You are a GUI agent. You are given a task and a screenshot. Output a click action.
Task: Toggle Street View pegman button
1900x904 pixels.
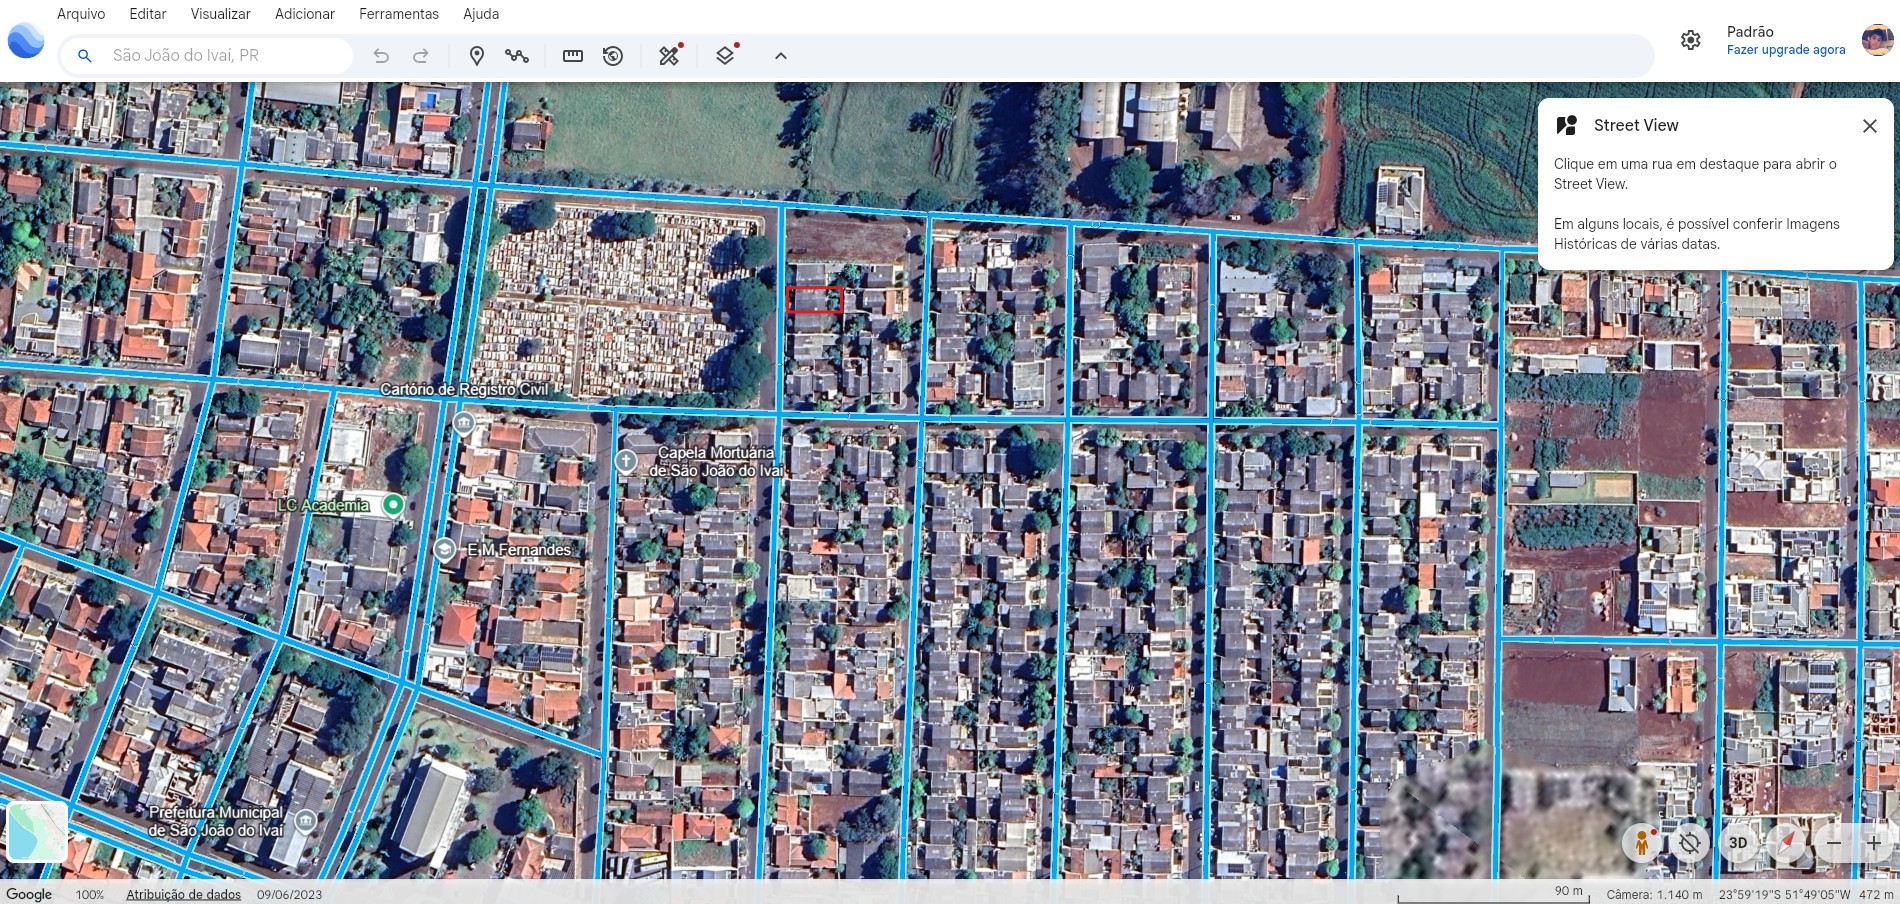1641,843
